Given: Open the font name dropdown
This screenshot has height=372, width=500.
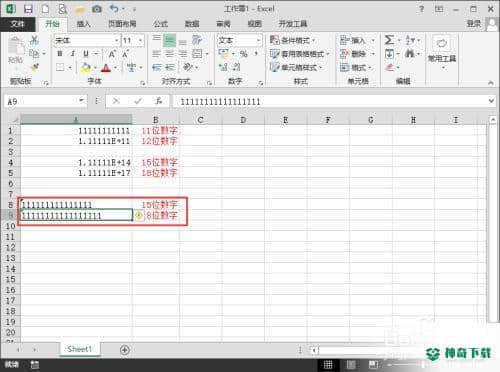Looking at the screenshot, I should (117, 40).
